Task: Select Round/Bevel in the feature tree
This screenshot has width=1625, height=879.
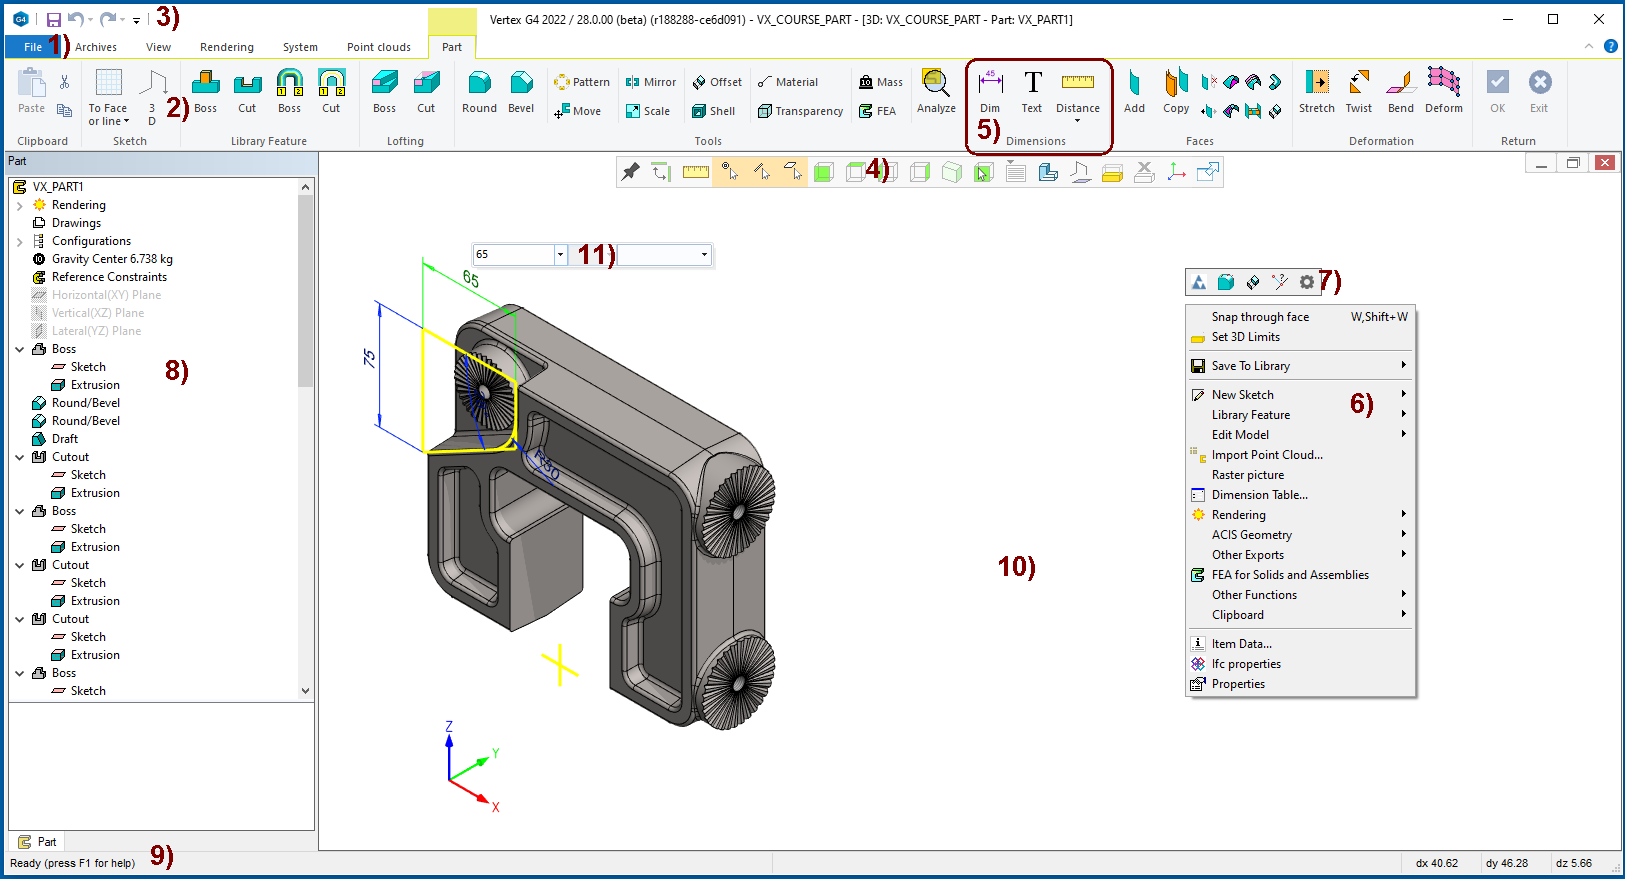Action: tap(85, 403)
